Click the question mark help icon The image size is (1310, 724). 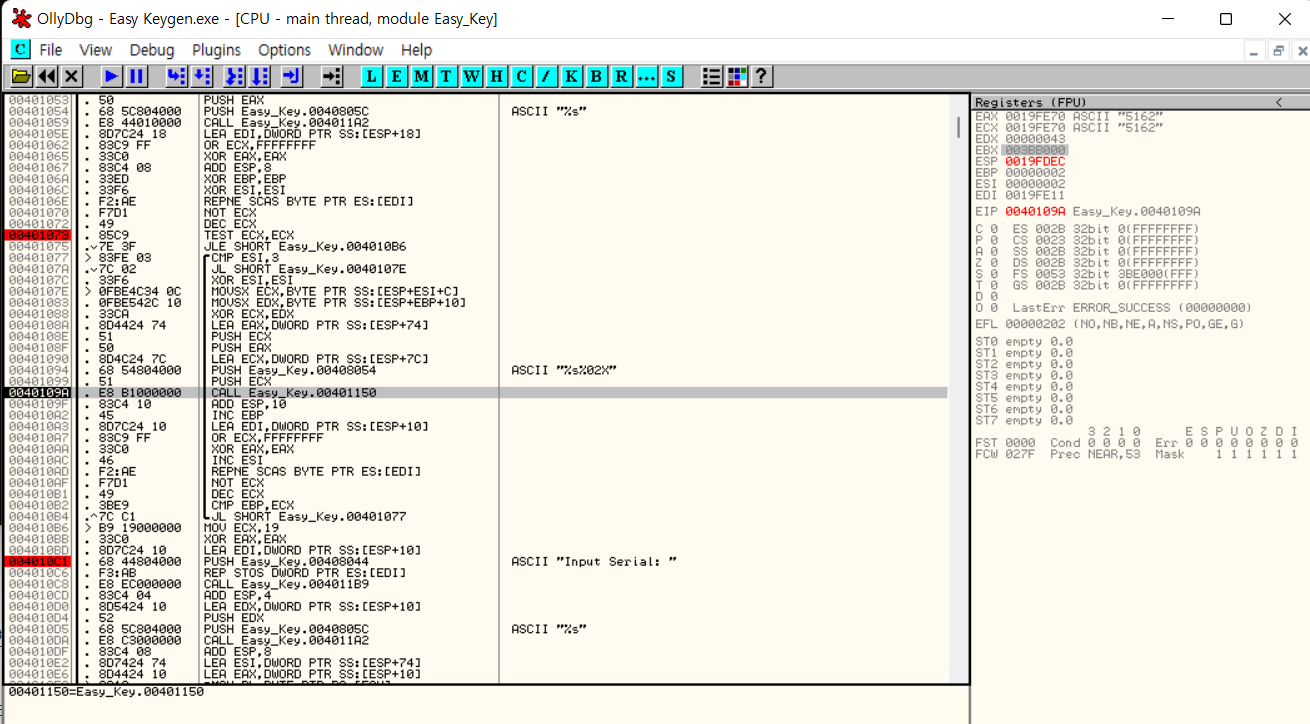point(761,76)
